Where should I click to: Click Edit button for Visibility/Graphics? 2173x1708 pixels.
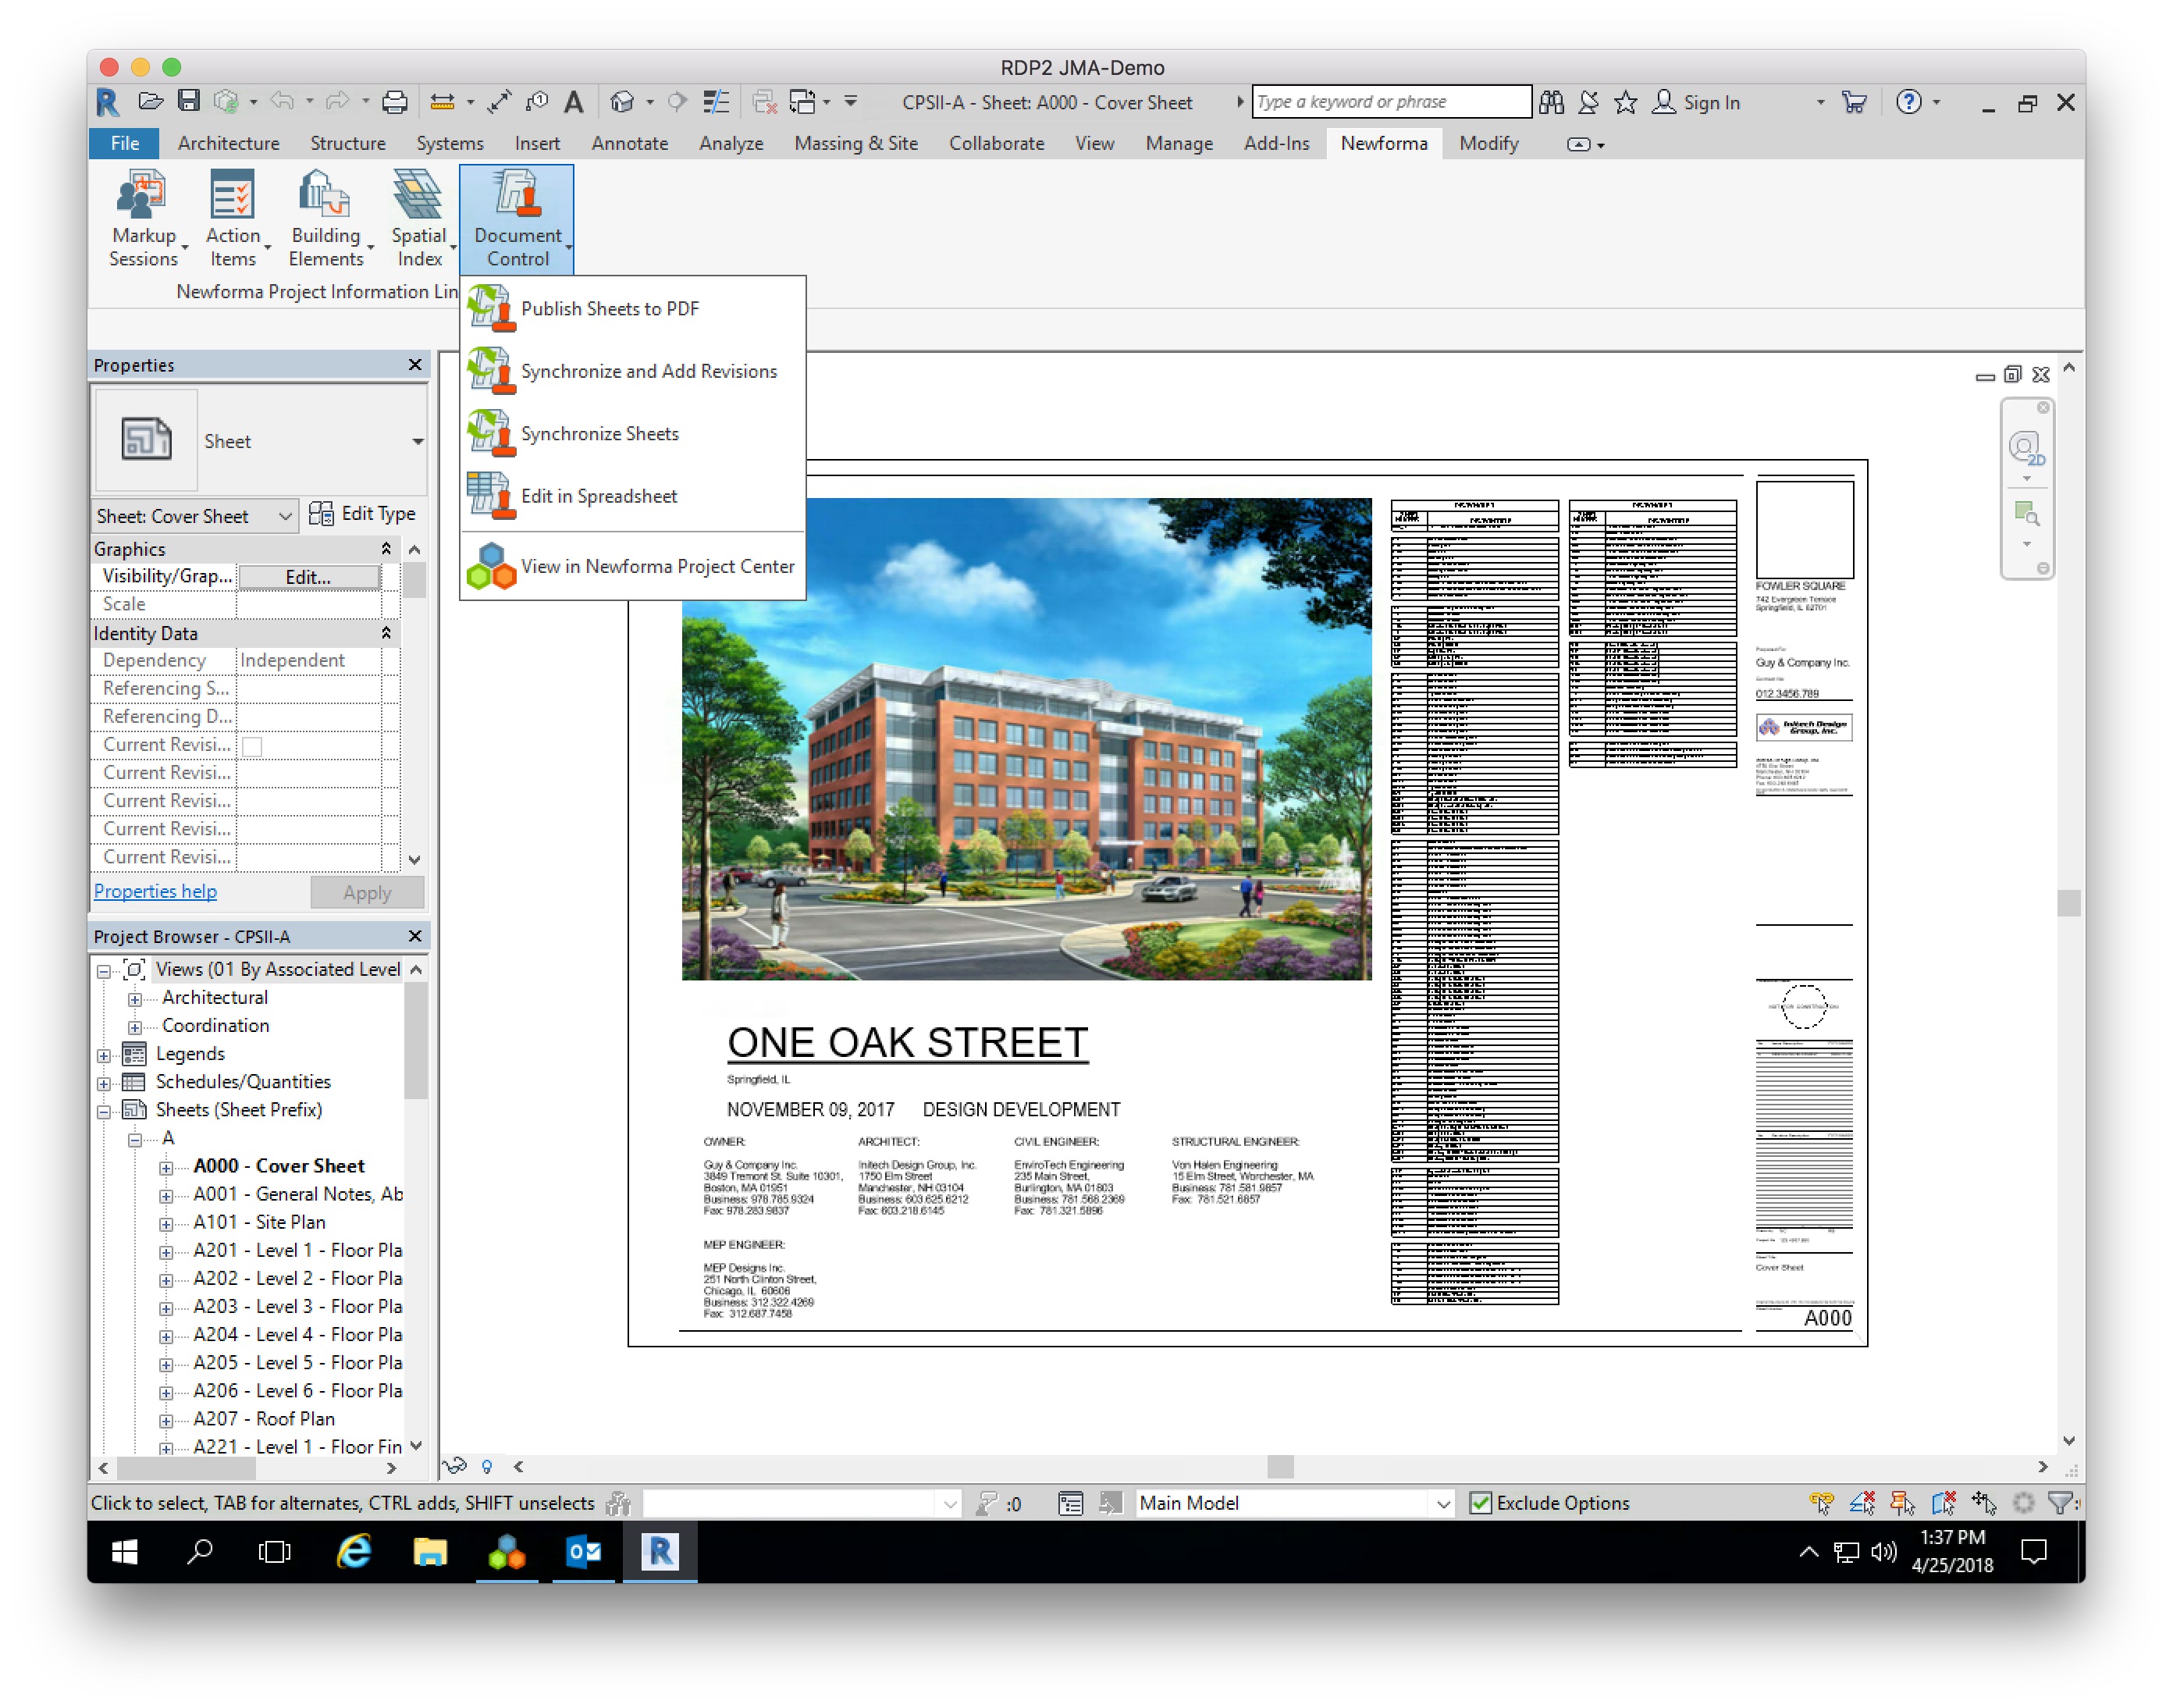pos(308,577)
